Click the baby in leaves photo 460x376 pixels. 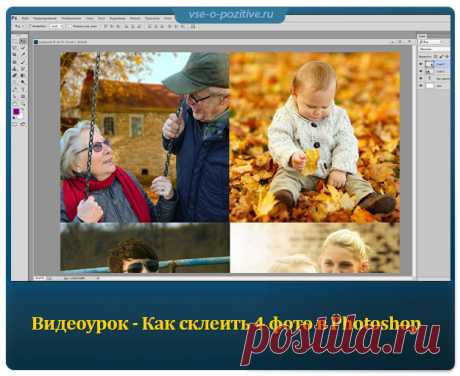point(315,137)
